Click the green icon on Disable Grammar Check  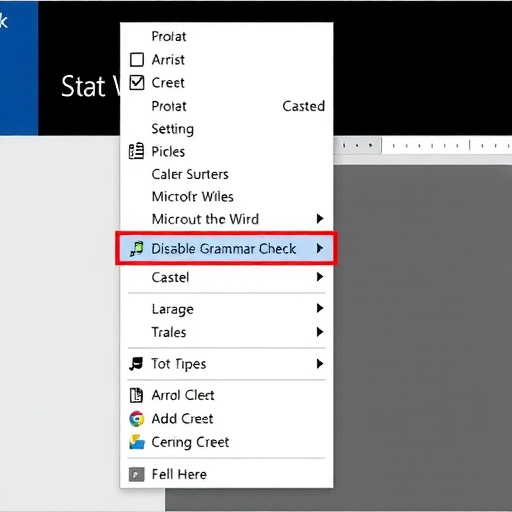137,249
